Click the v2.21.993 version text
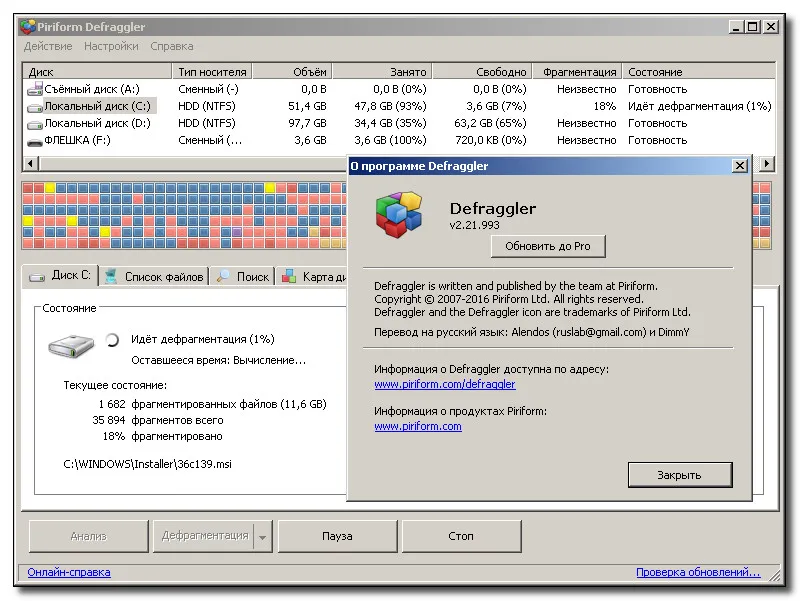Viewport: 800px width, 601px height. (x=474, y=225)
